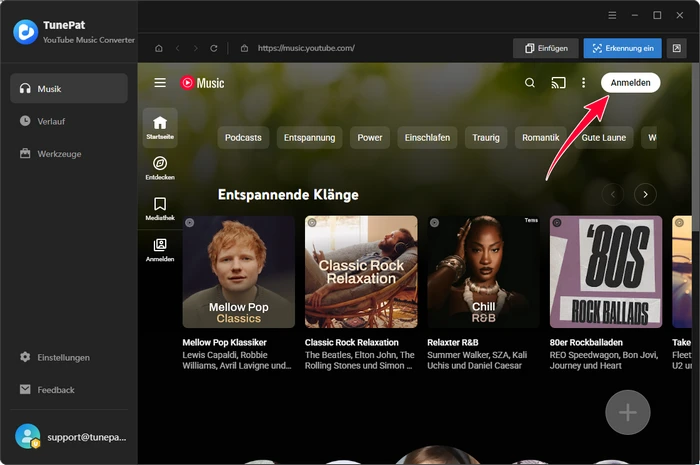Select the Gute Laune chip
The width and height of the screenshot is (700, 465).
tap(604, 137)
